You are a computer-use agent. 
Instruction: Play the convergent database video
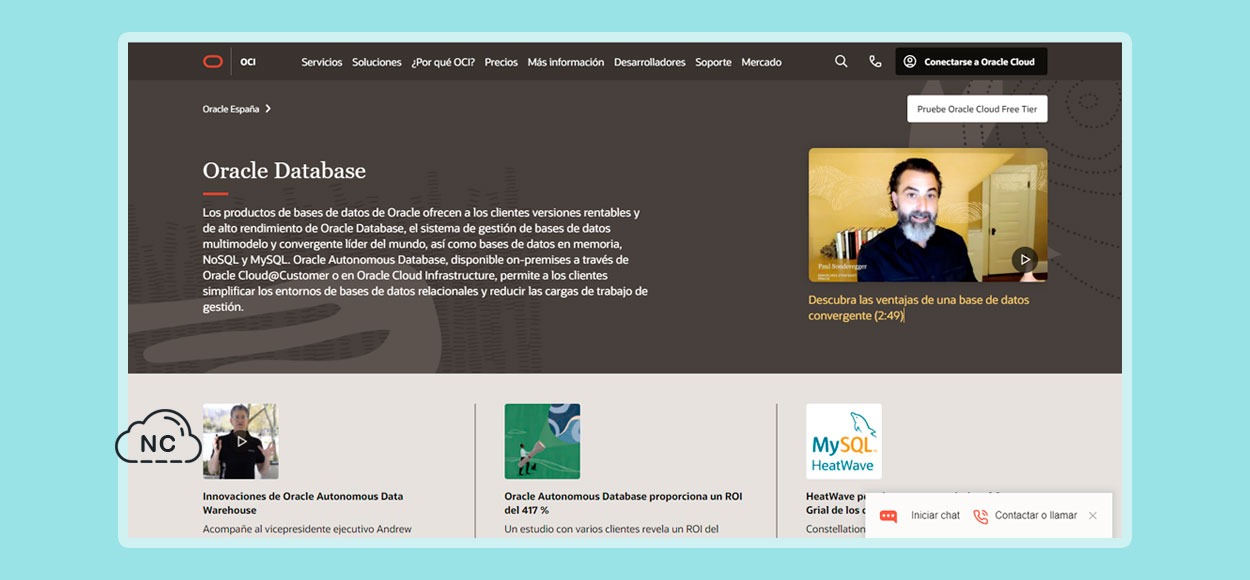[1024, 259]
